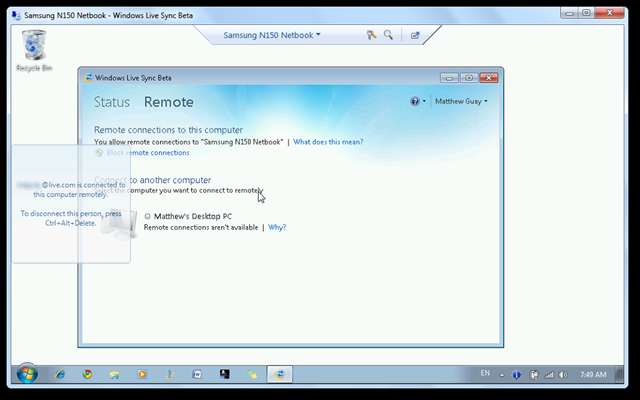Show hidden tray icons arrow
The width and height of the screenshot is (640, 400).
click(x=502, y=375)
